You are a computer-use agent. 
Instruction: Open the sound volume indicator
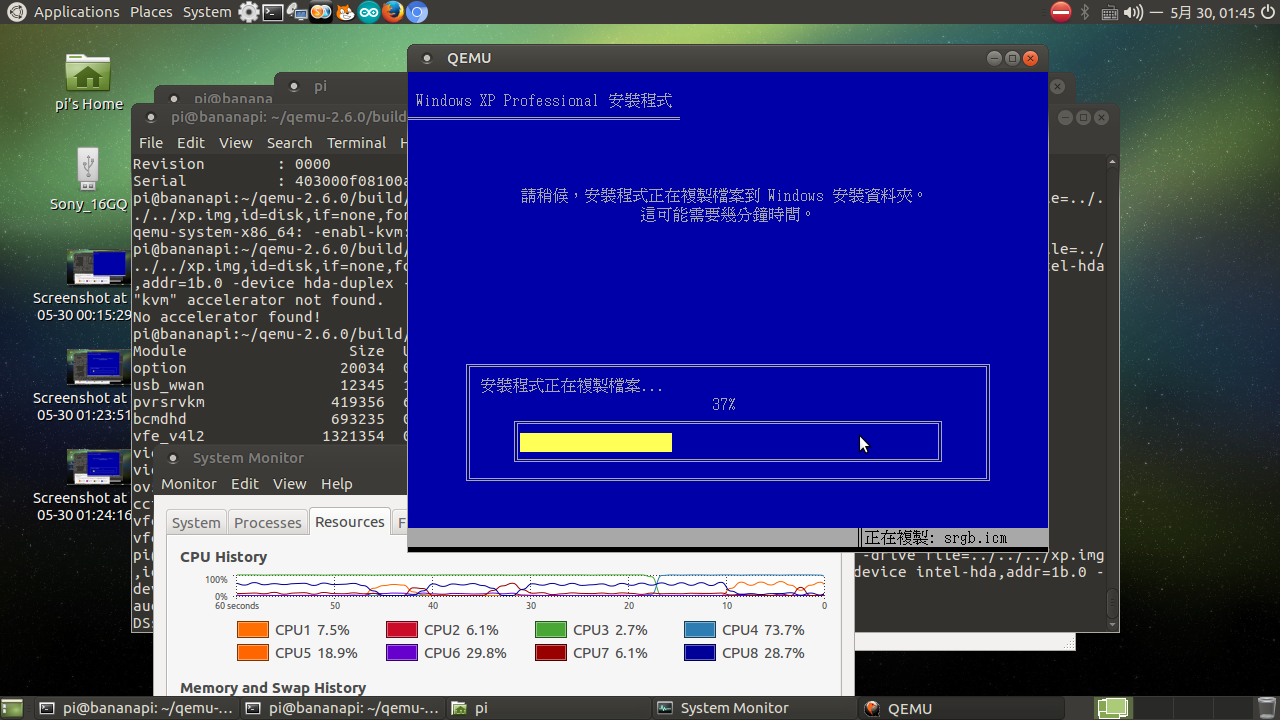tap(1133, 12)
